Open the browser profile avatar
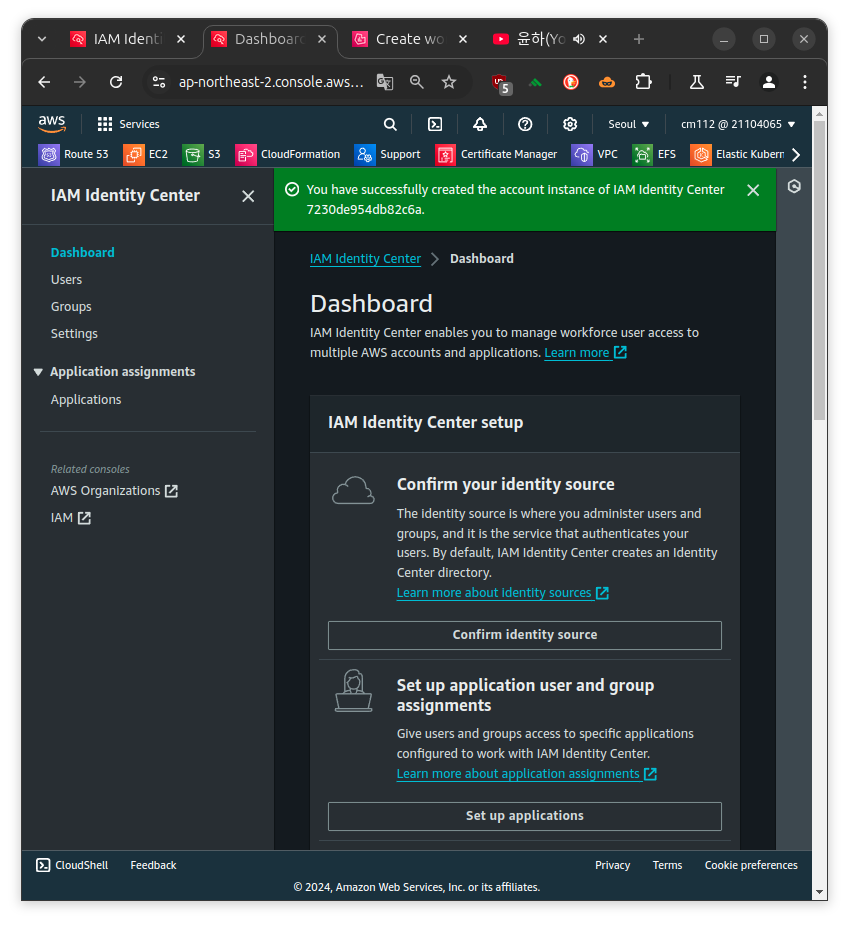The width and height of the screenshot is (849, 925). click(769, 82)
